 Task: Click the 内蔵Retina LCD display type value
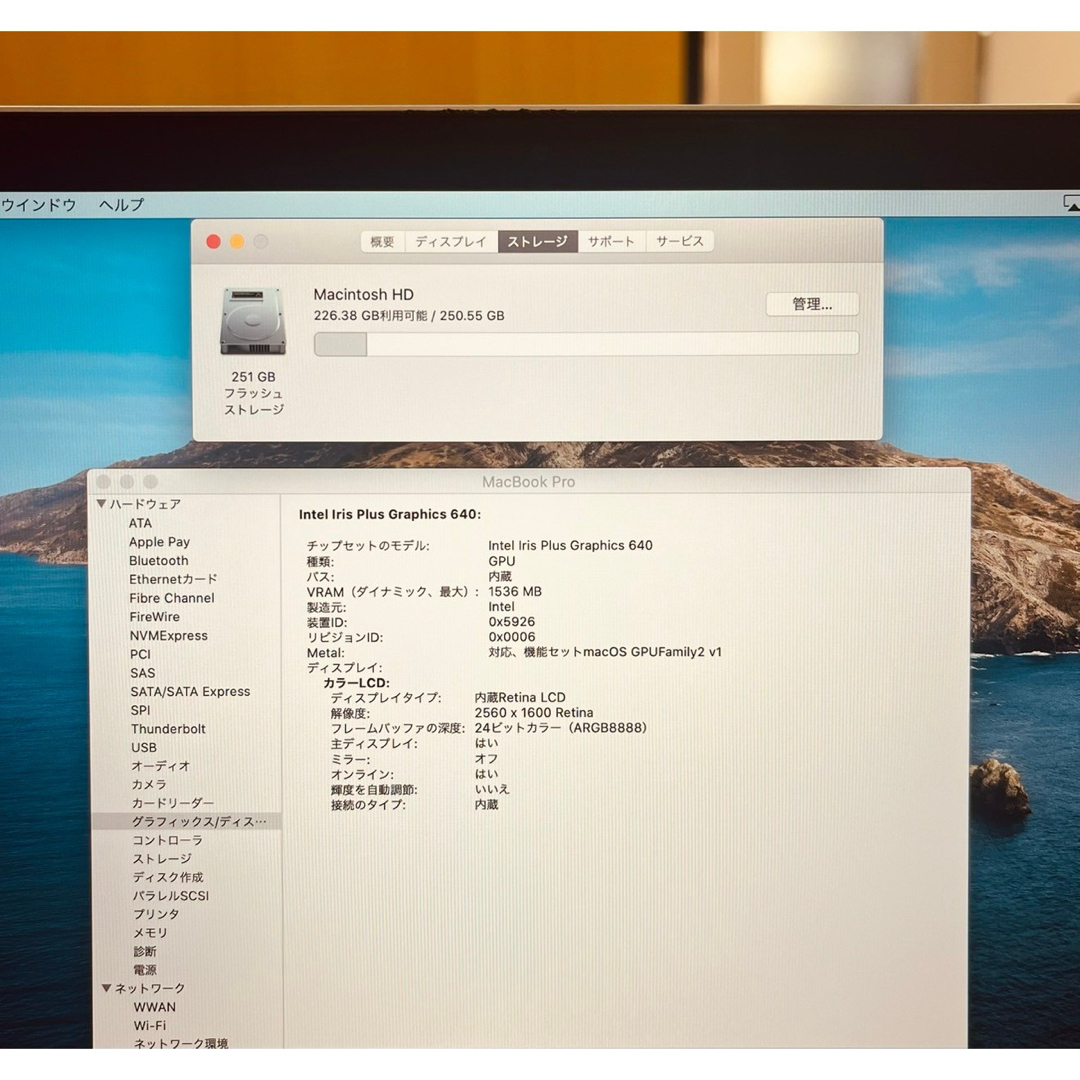pyautogui.click(x=520, y=698)
